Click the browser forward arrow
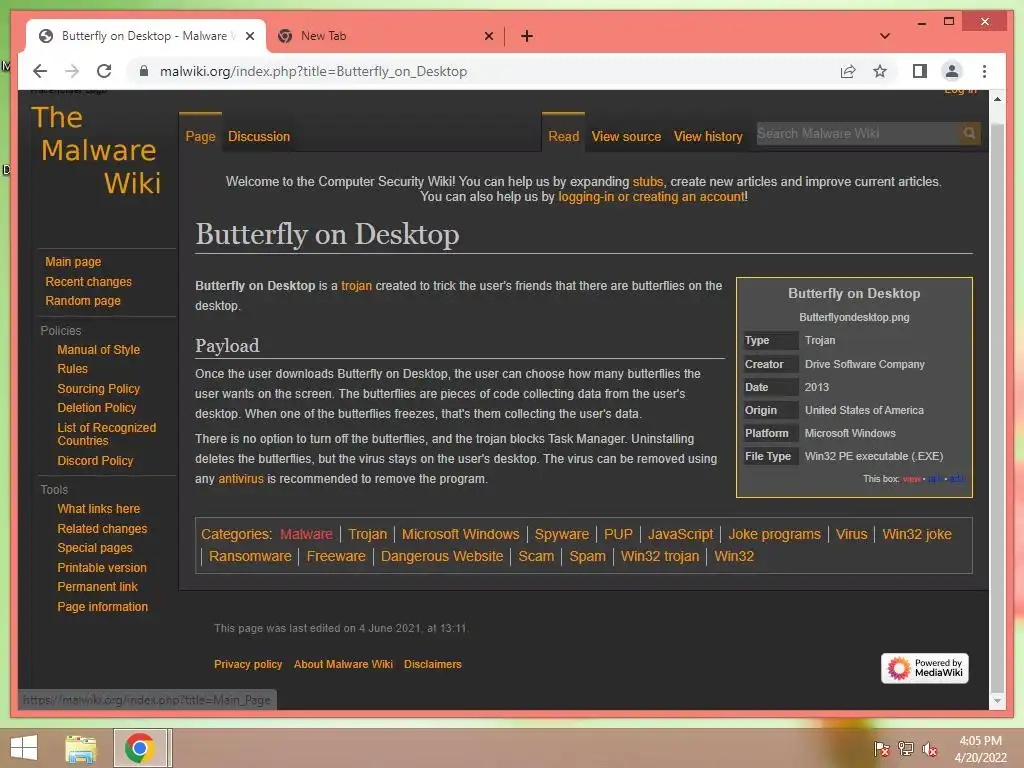The width and height of the screenshot is (1024, 768). pyautogui.click(x=72, y=71)
